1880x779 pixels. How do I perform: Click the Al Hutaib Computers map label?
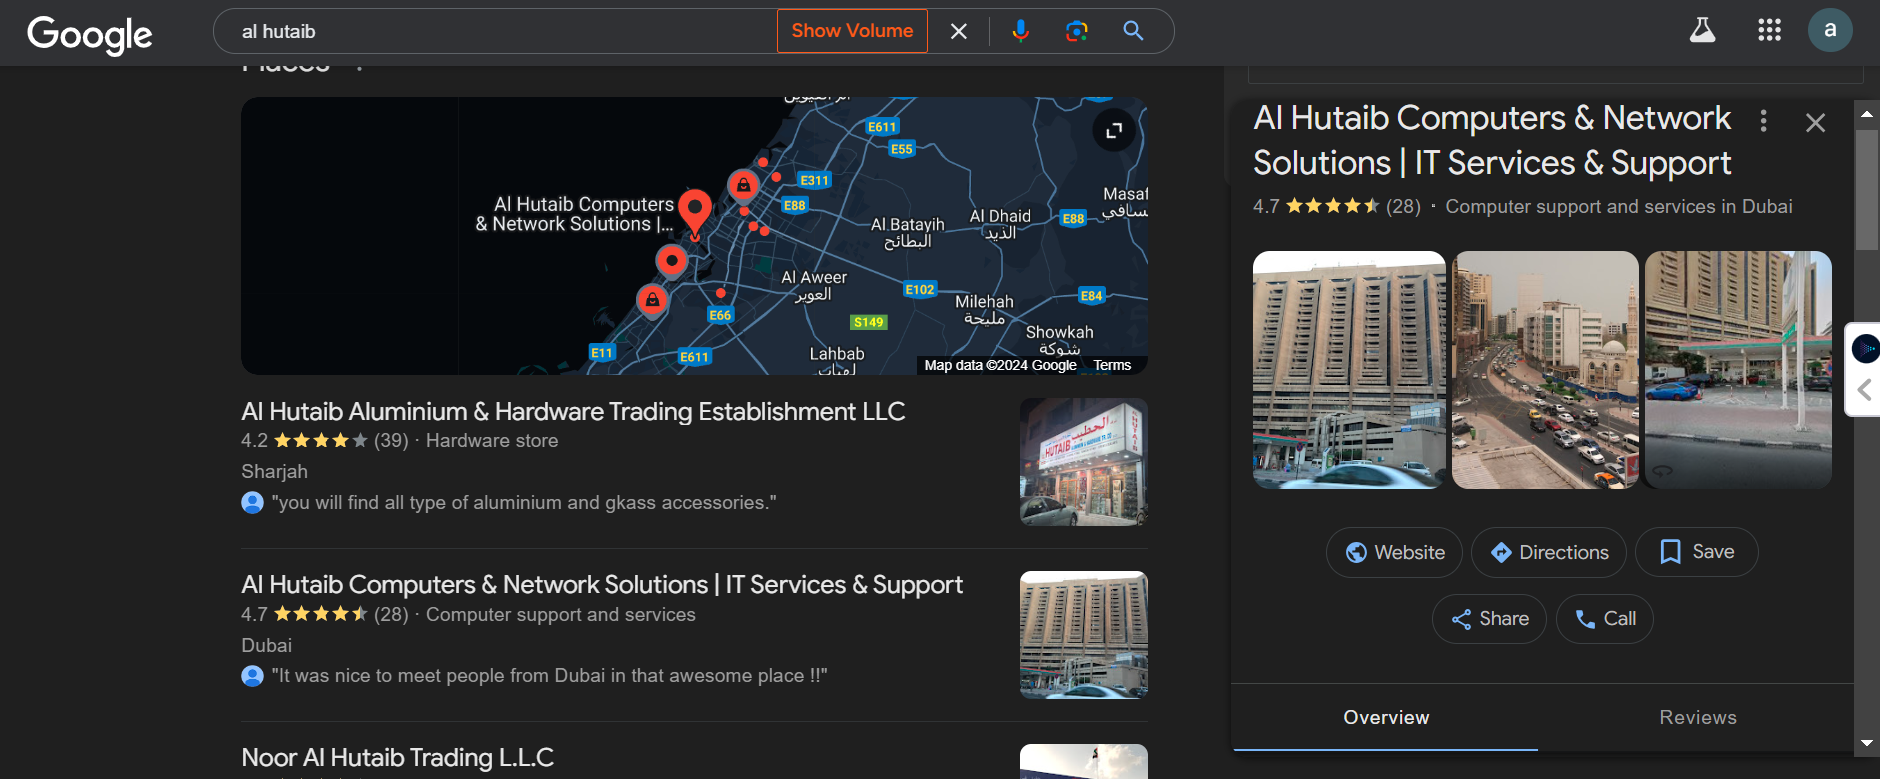coord(577,214)
